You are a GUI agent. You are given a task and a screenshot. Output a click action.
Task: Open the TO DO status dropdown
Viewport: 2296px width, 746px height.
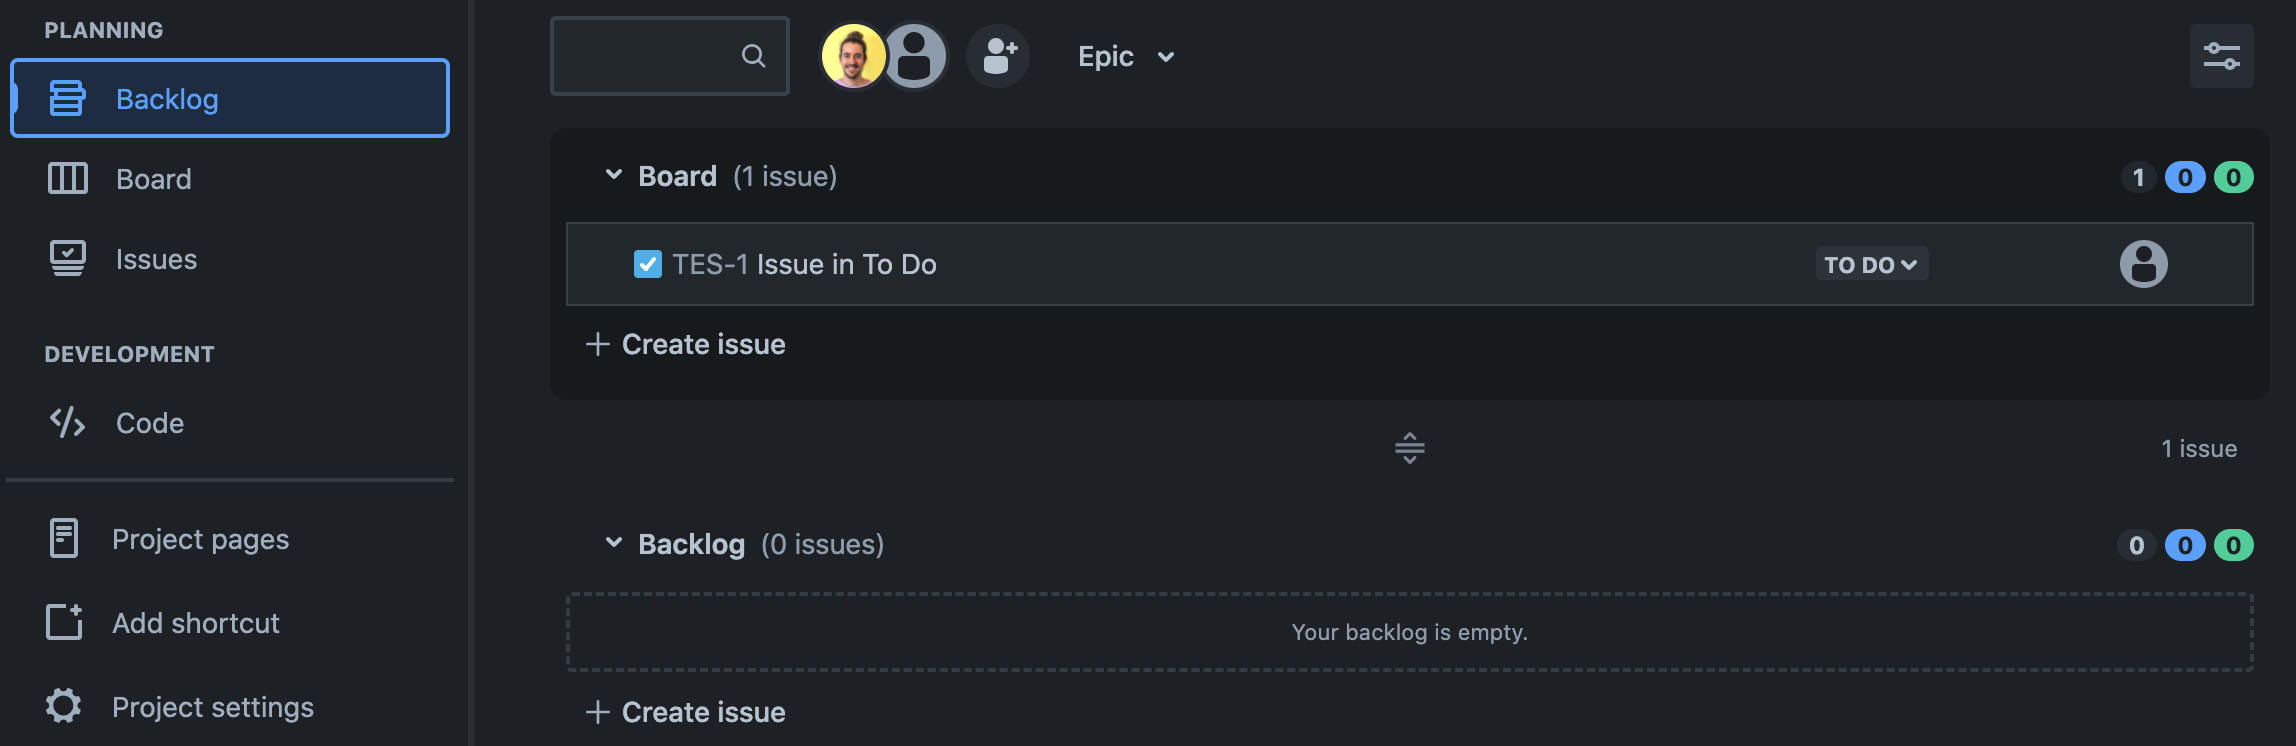[1871, 264]
